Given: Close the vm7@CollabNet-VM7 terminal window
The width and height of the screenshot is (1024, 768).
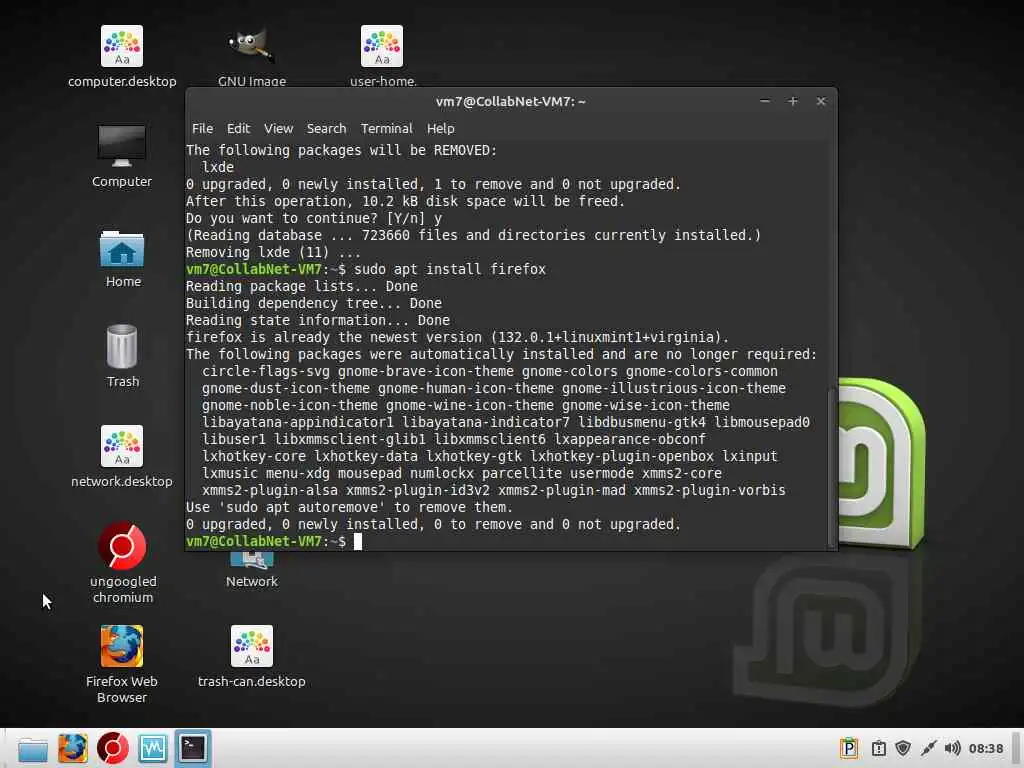Looking at the screenshot, I should [x=821, y=101].
